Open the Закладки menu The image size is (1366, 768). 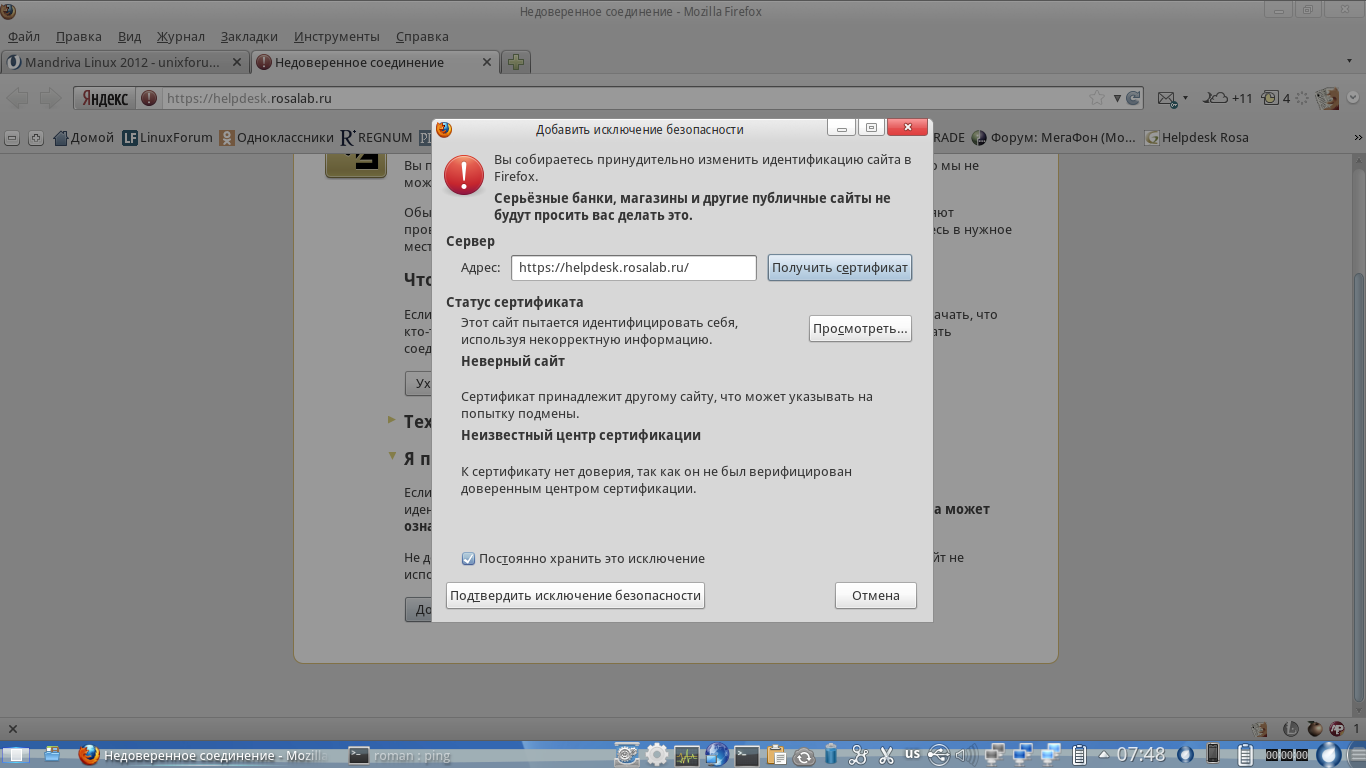(249, 37)
